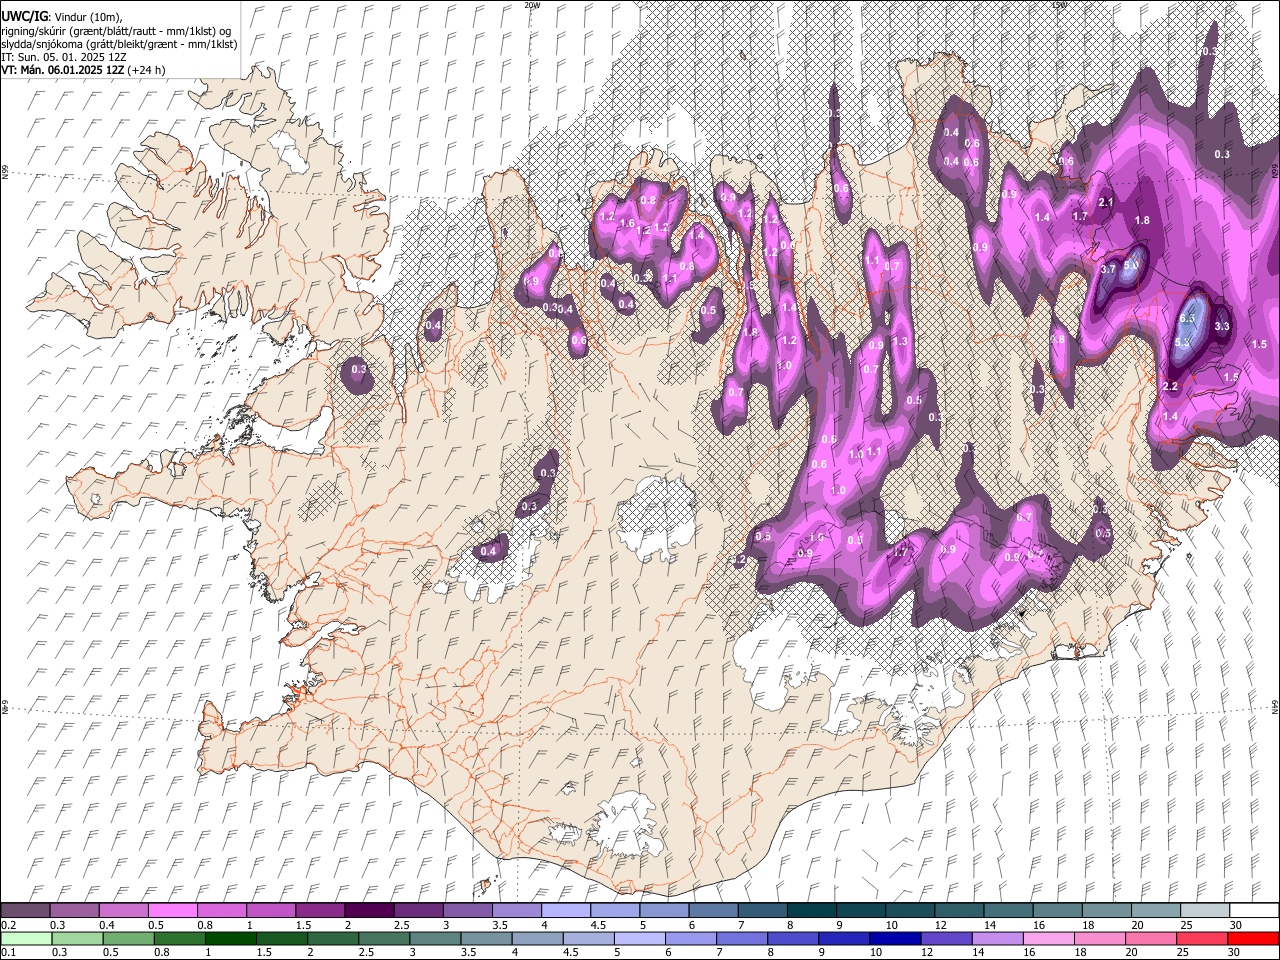Click the 2.2 value near east coast
The image size is (1280, 960).
pyautogui.click(x=1170, y=386)
